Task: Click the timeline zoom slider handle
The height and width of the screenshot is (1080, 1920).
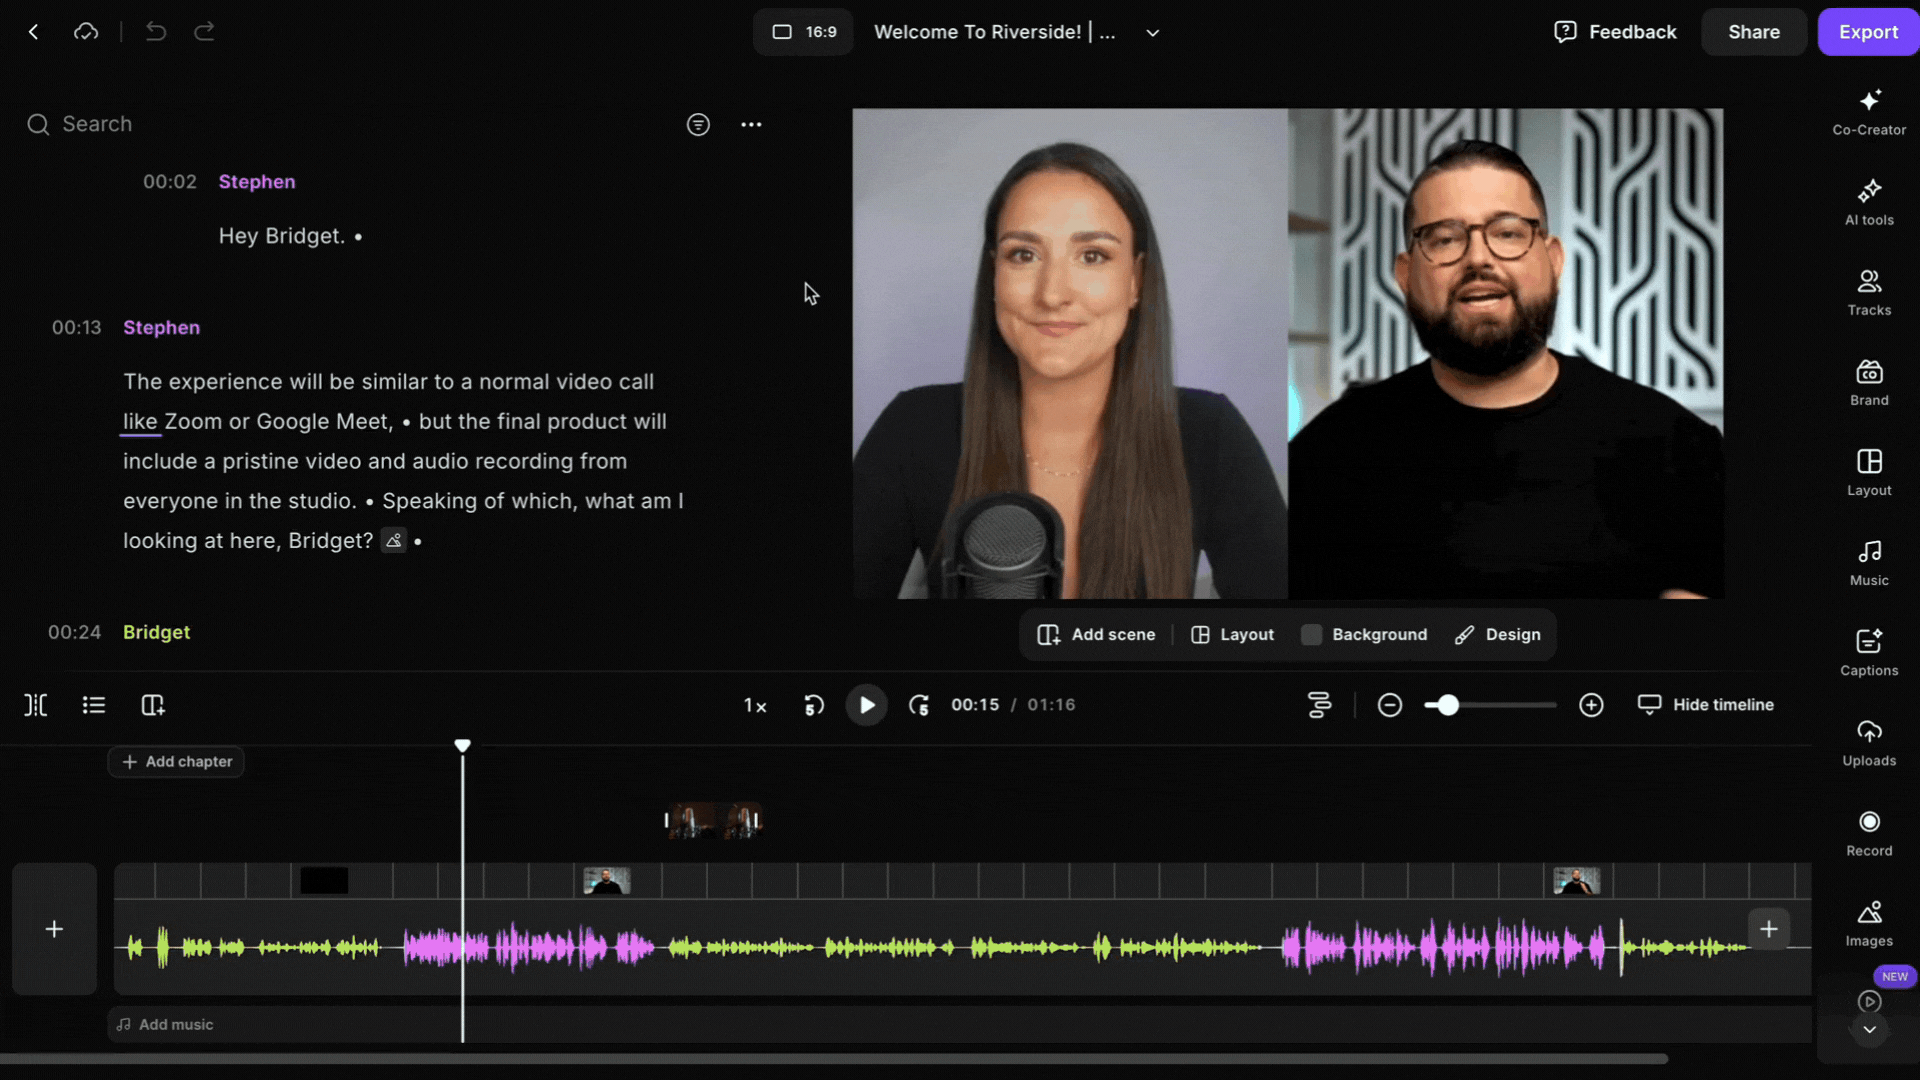Action: pos(1447,705)
